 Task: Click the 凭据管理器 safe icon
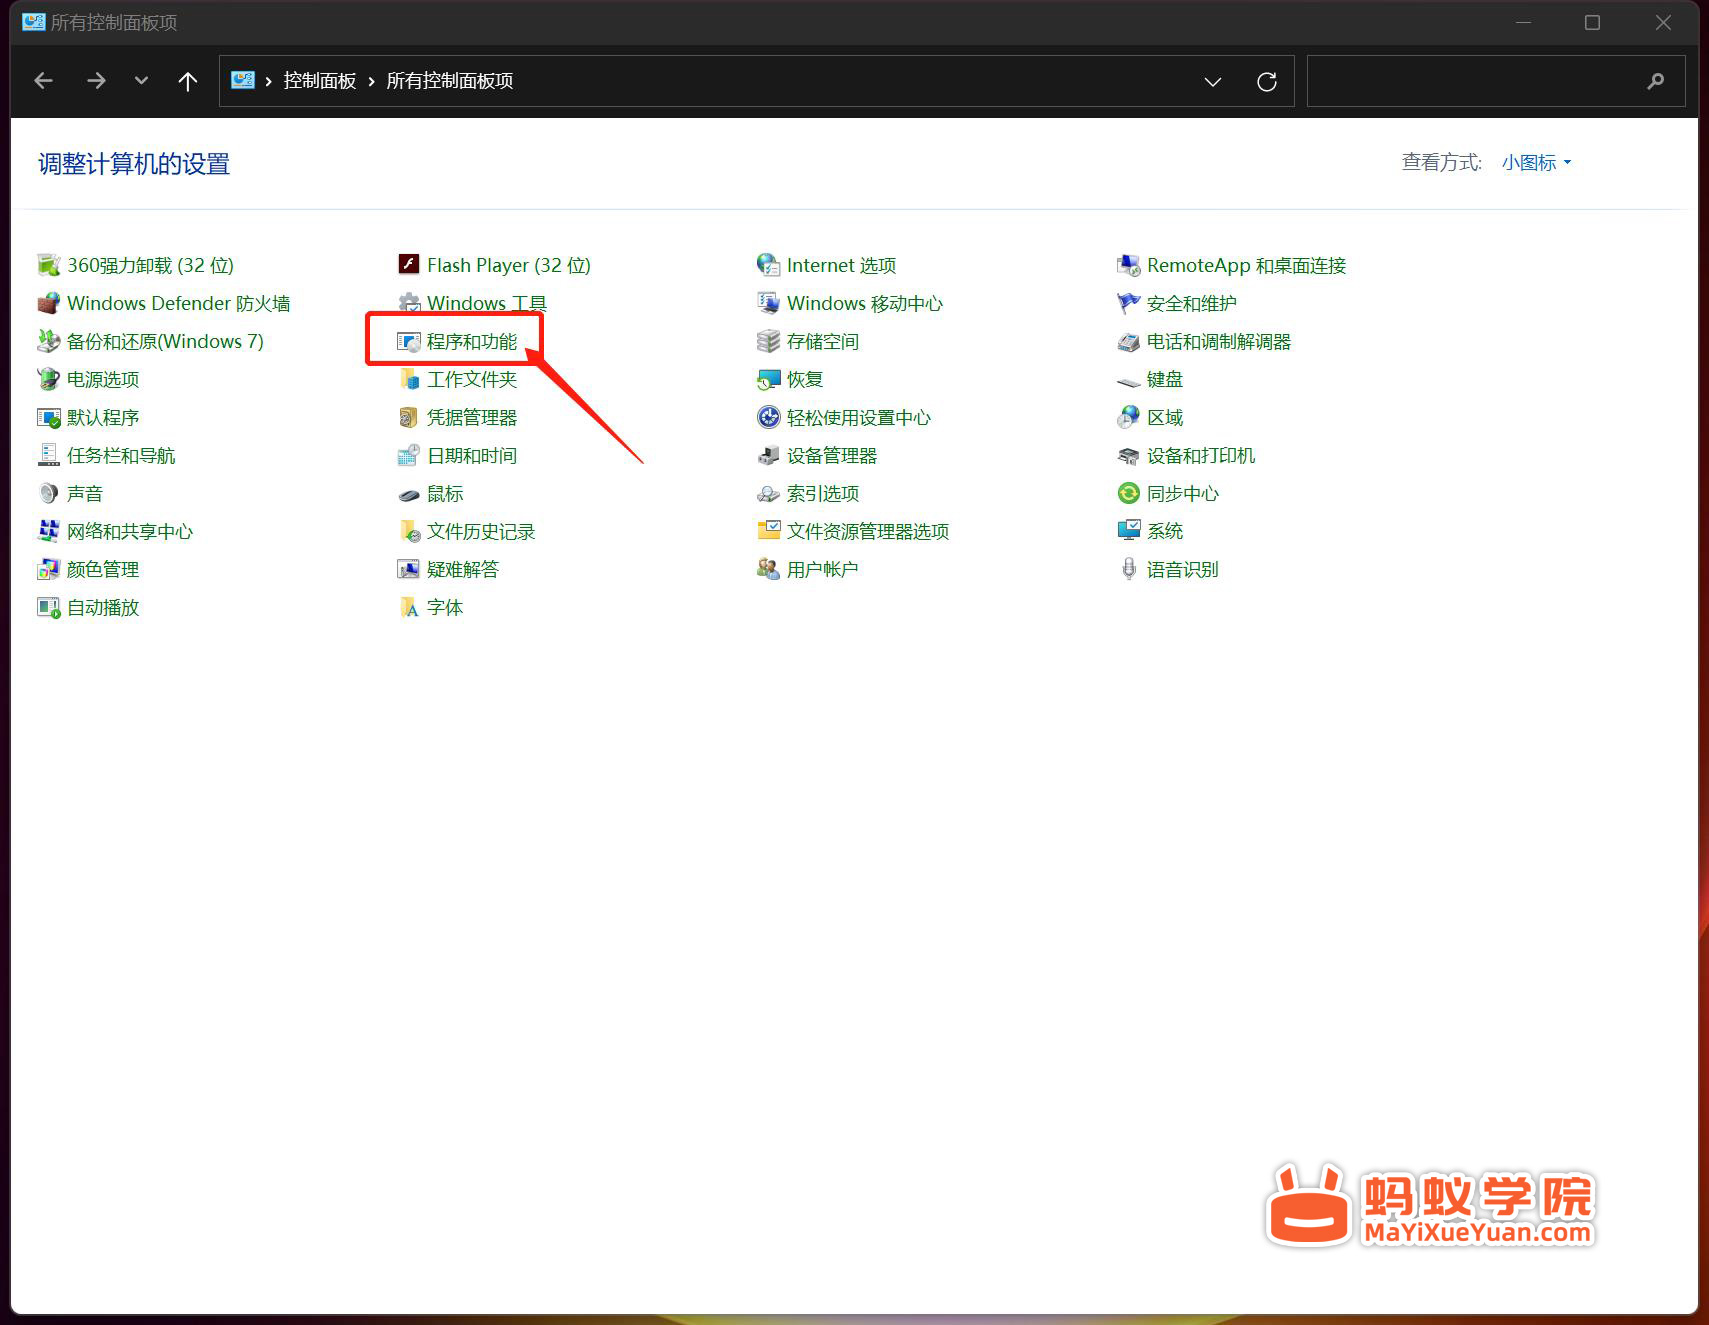click(x=408, y=417)
